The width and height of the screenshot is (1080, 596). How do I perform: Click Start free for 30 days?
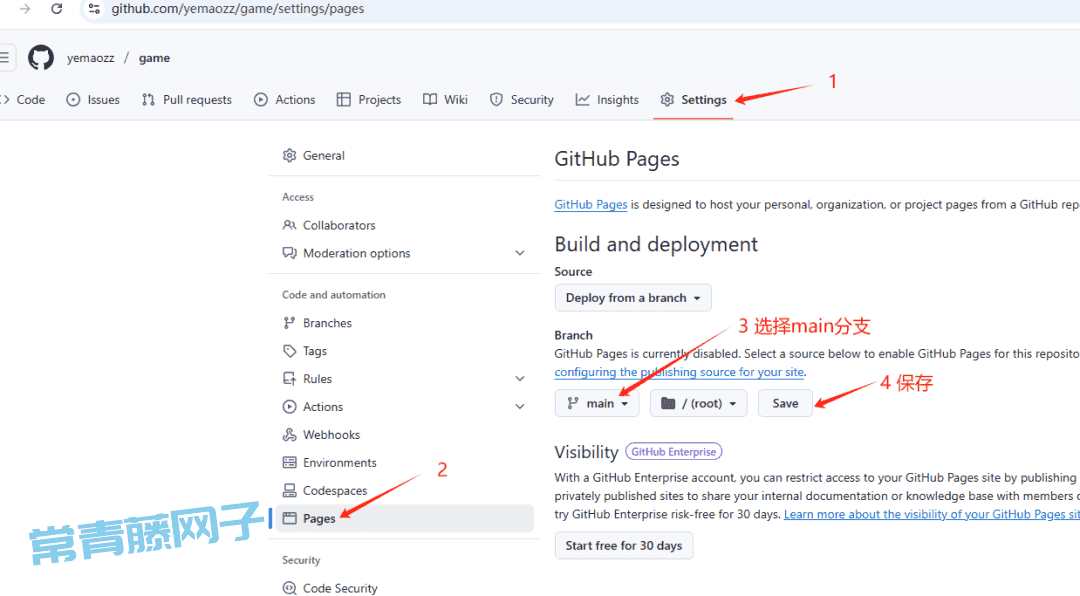(x=624, y=546)
